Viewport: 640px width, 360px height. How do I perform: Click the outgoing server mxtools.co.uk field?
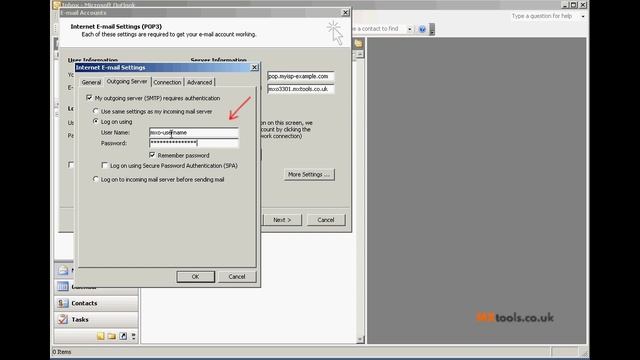click(x=301, y=89)
